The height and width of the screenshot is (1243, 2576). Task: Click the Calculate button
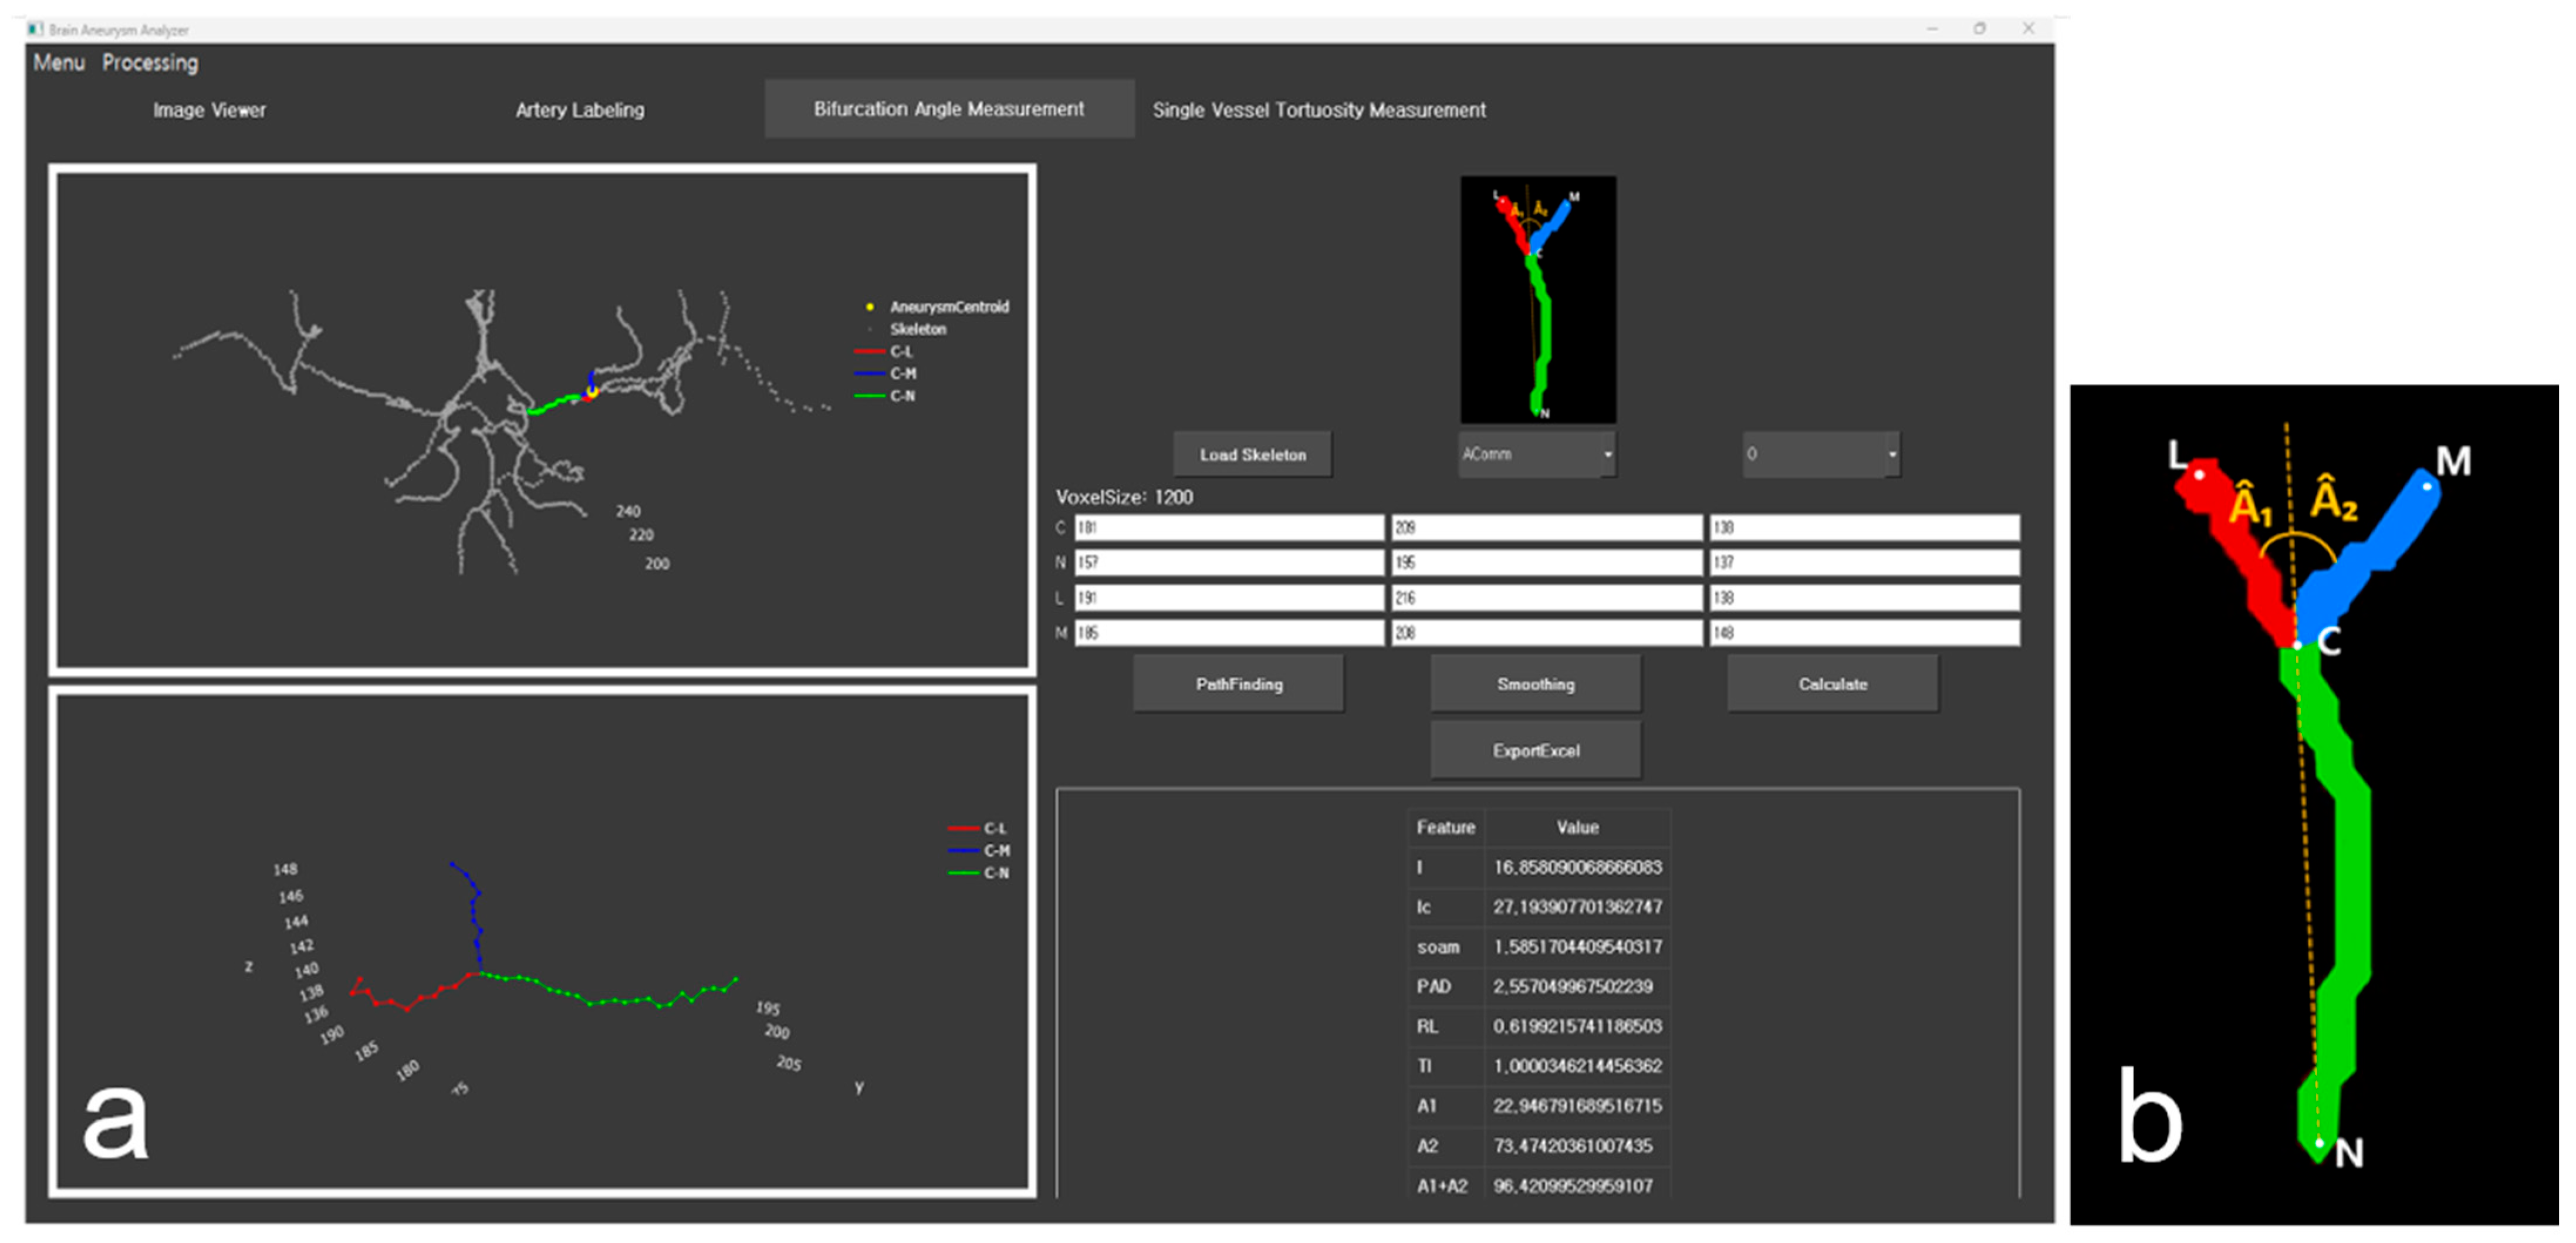(x=1832, y=684)
